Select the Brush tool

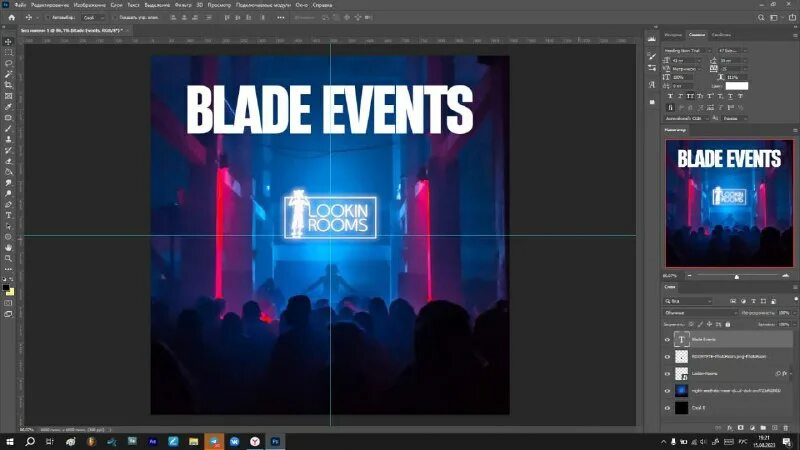point(8,129)
